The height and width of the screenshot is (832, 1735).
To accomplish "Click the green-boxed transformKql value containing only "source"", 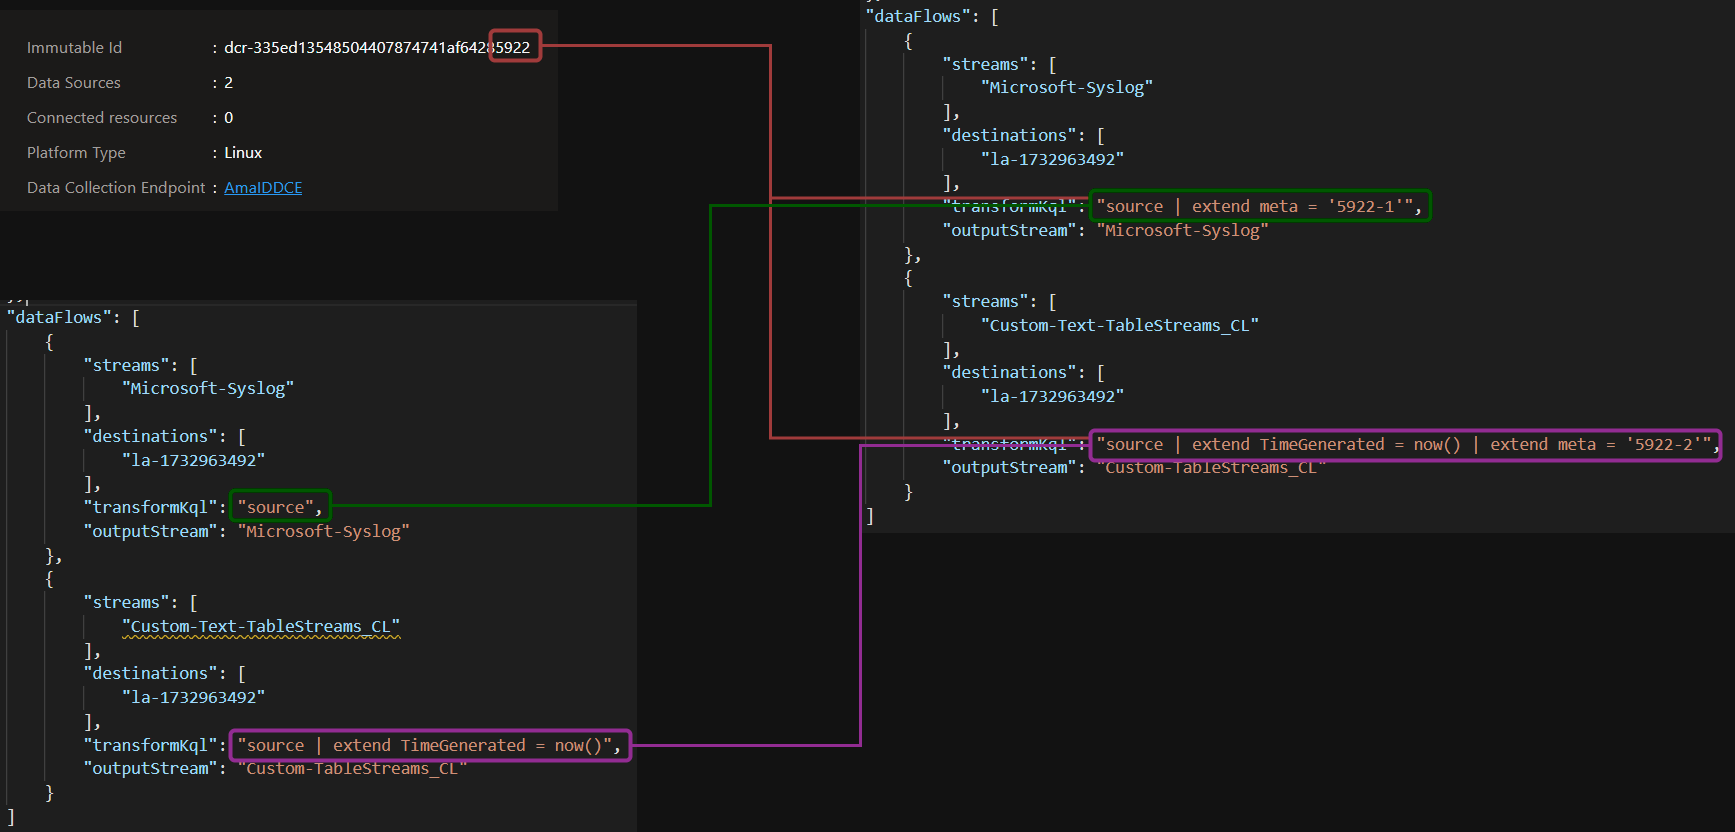I will tap(279, 507).
